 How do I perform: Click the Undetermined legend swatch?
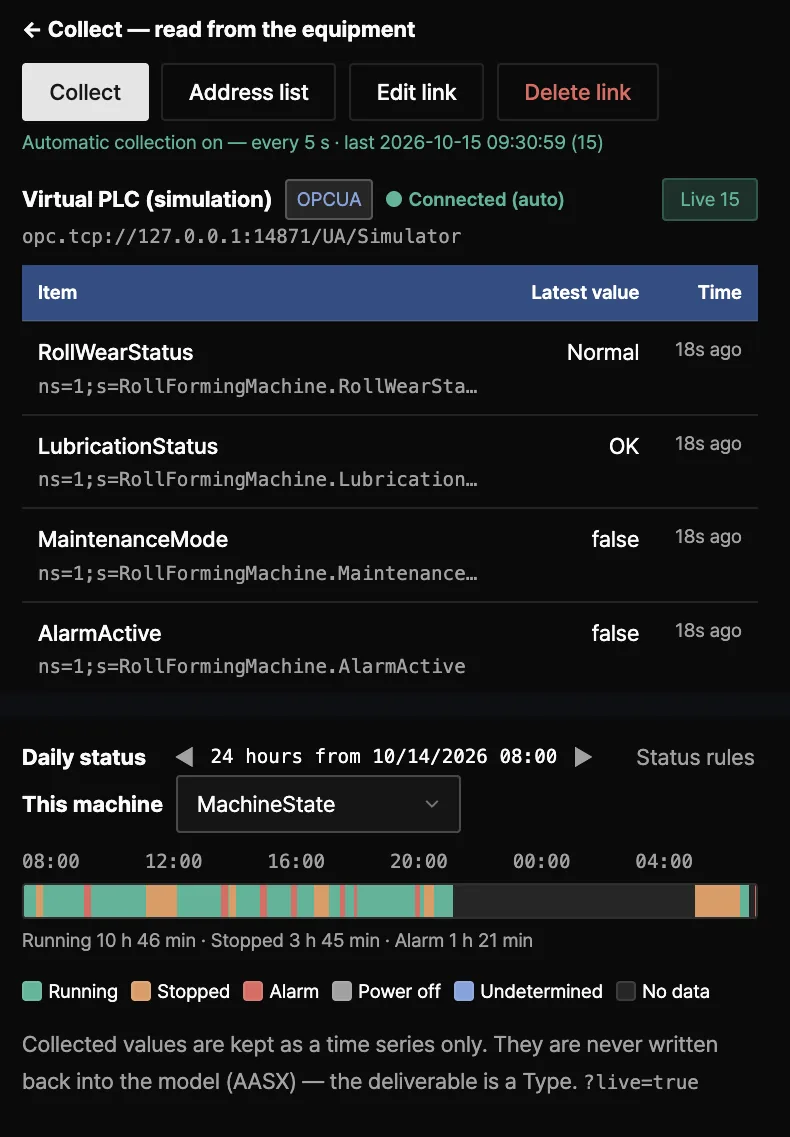464,991
